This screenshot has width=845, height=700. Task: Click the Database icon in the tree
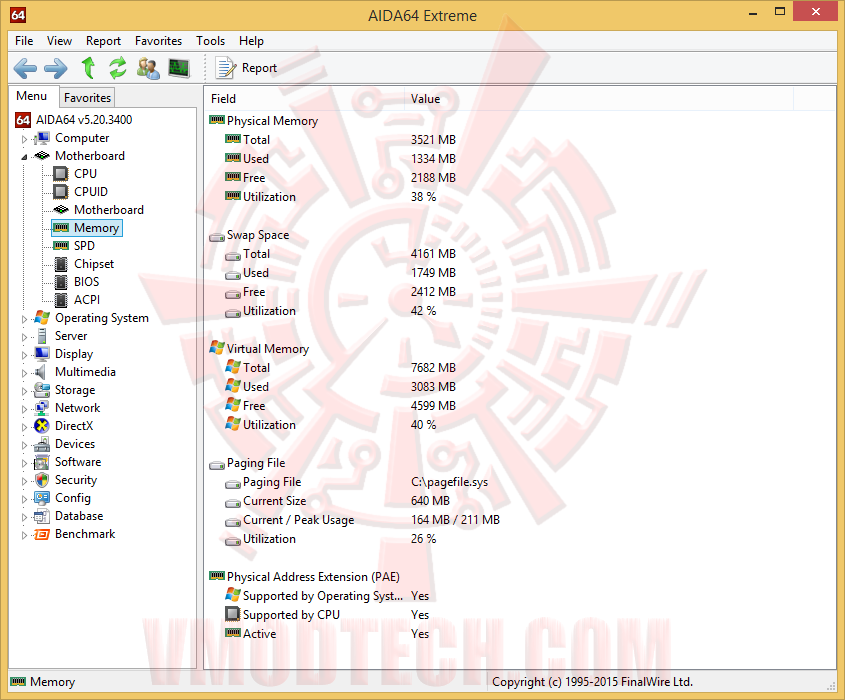coord(42,516)
